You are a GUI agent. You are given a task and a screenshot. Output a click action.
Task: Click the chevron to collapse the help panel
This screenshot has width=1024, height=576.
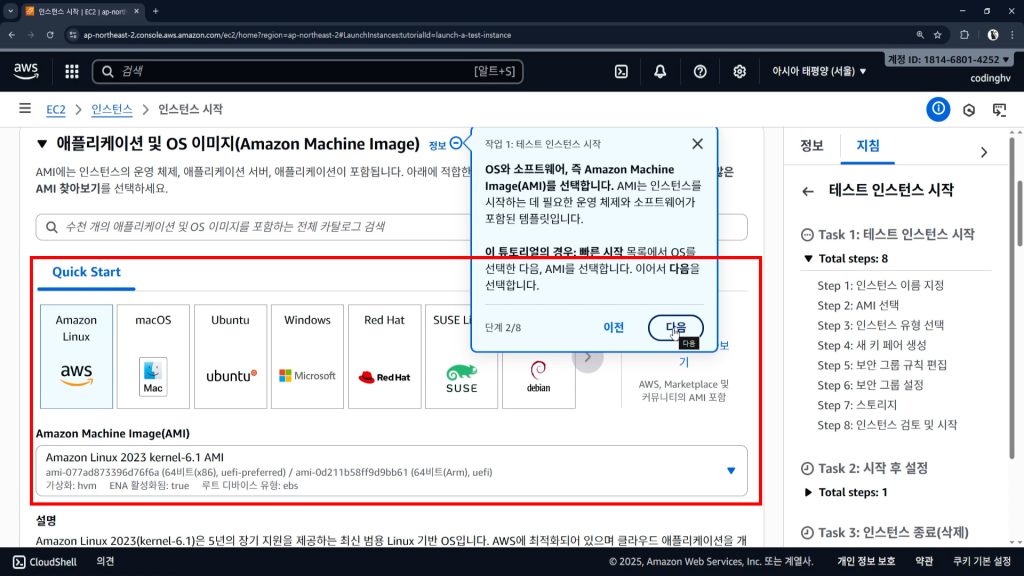click(984, 152)
